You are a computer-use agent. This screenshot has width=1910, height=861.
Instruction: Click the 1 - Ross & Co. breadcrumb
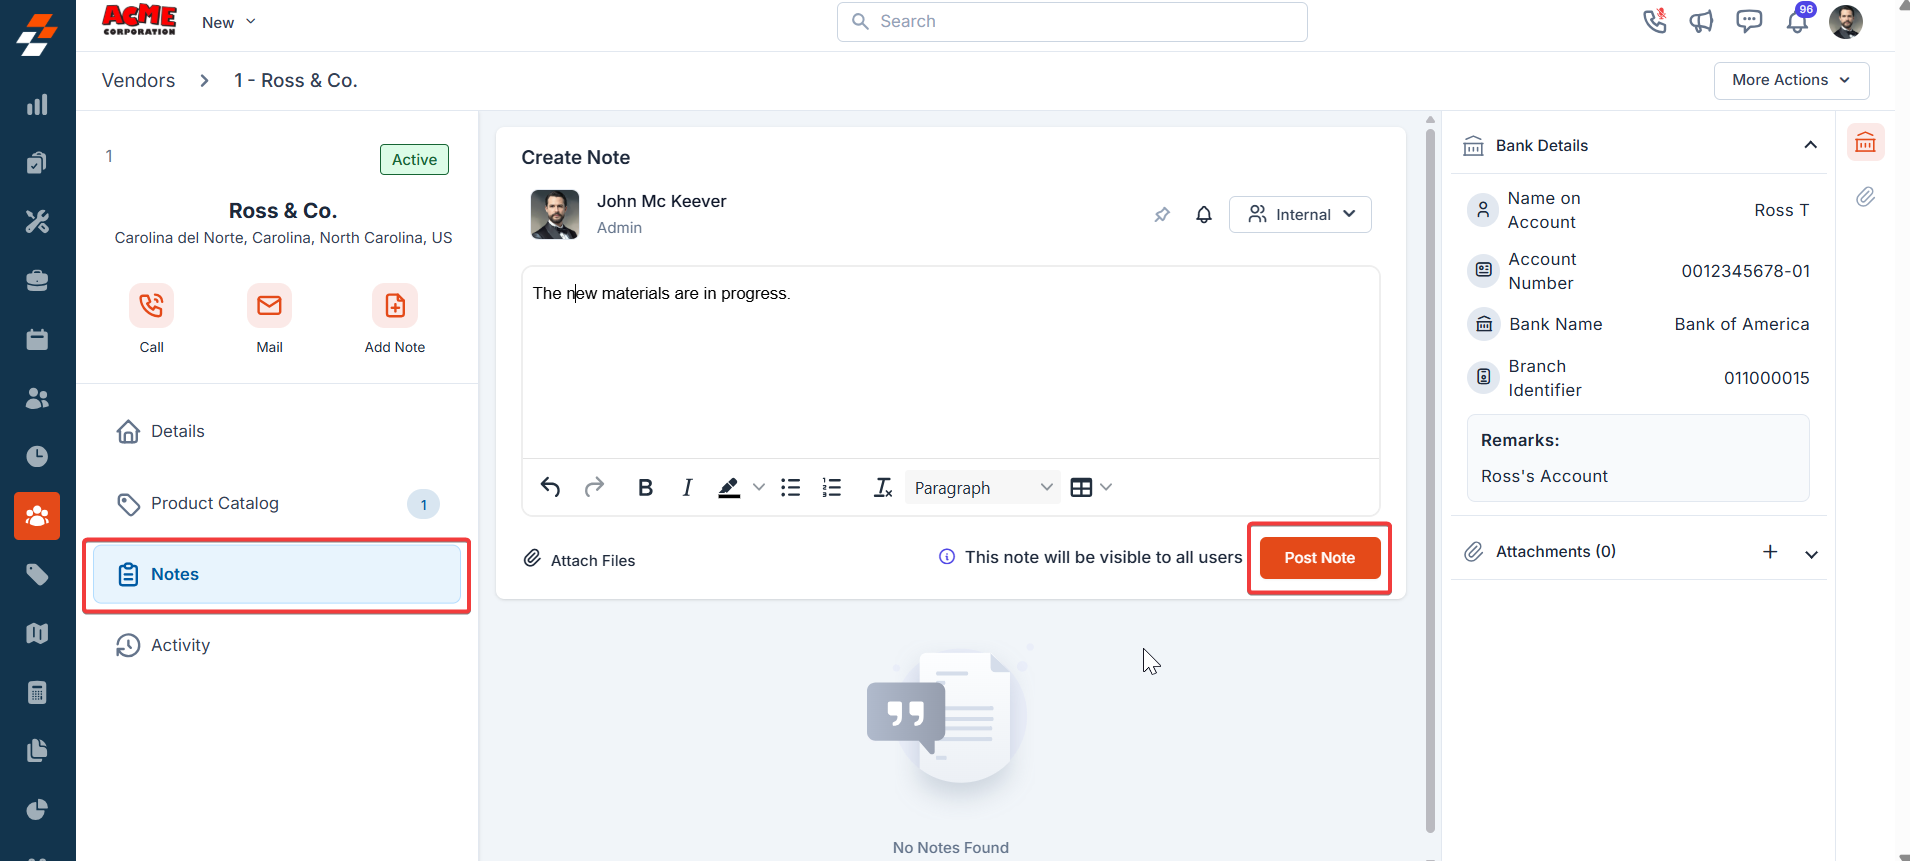coord(296,80)
